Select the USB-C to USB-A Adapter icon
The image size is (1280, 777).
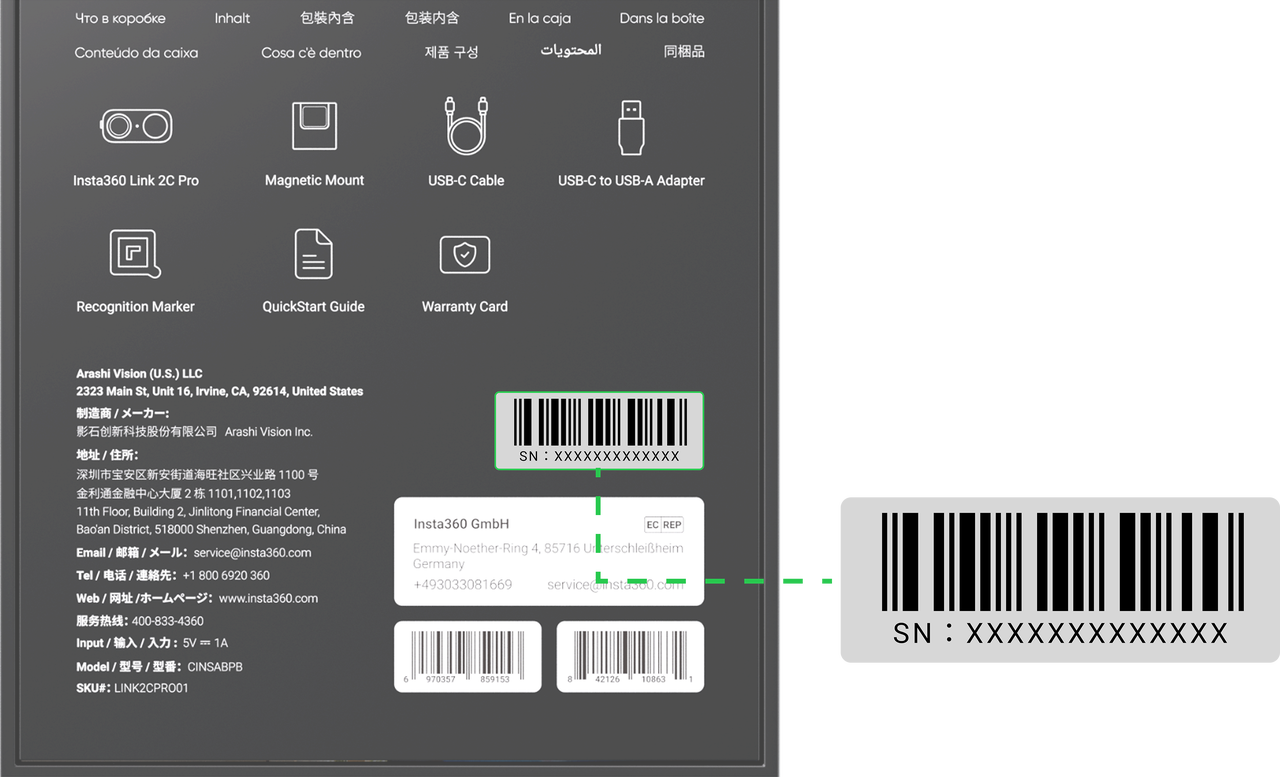point(631,127)
